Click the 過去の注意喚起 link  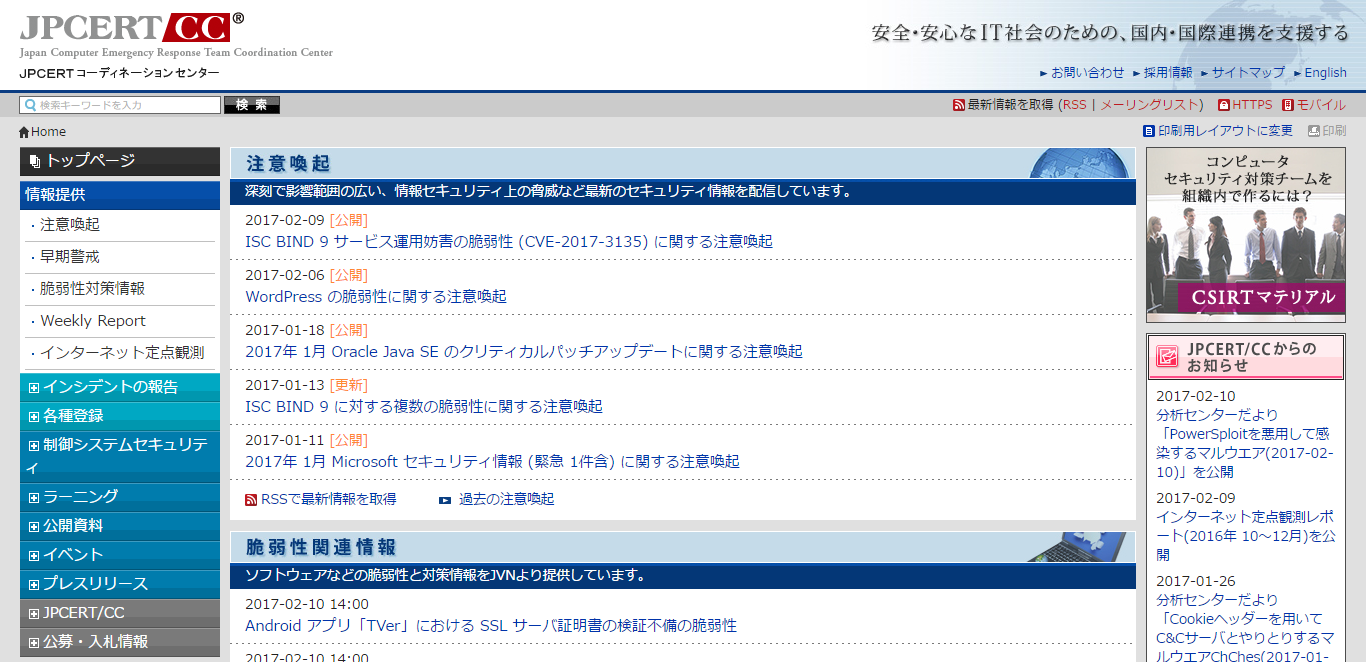(x=506, y=499)
